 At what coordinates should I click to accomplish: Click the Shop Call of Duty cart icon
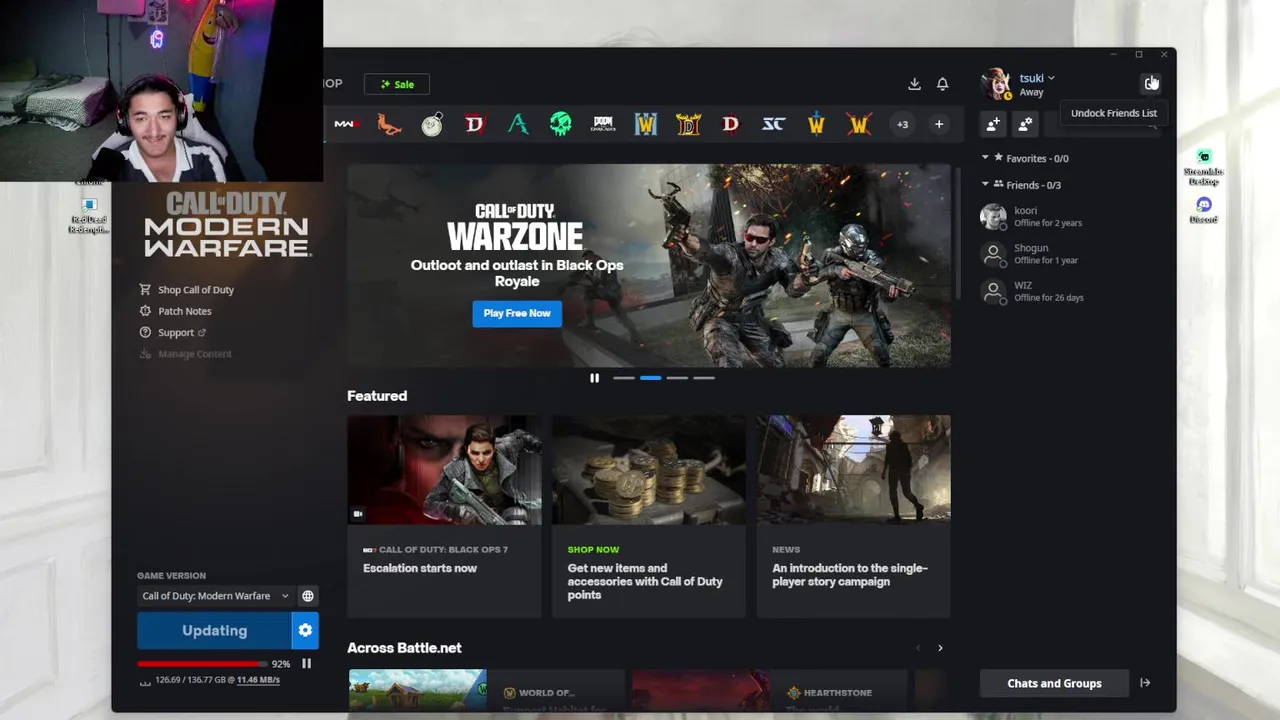coord(146,290)
